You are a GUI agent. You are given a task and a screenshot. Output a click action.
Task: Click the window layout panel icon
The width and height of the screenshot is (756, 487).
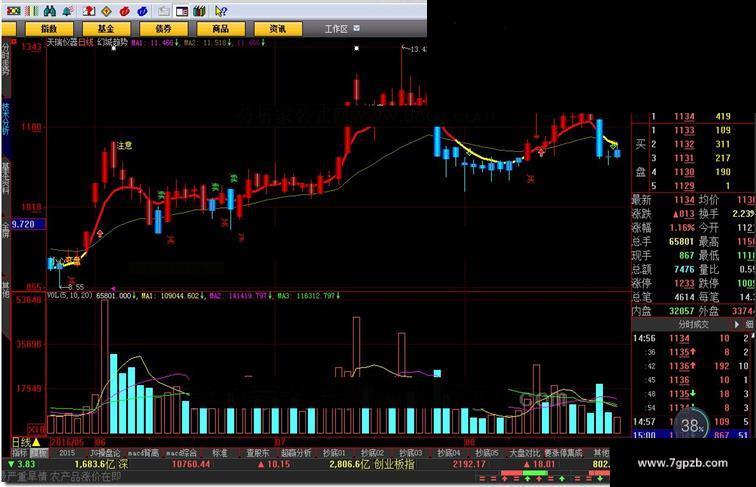(182, 11)
